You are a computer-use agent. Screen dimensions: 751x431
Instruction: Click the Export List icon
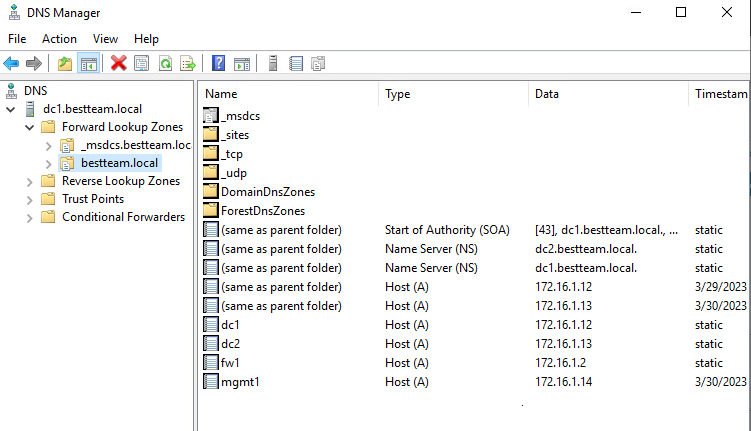coord(188,63)
